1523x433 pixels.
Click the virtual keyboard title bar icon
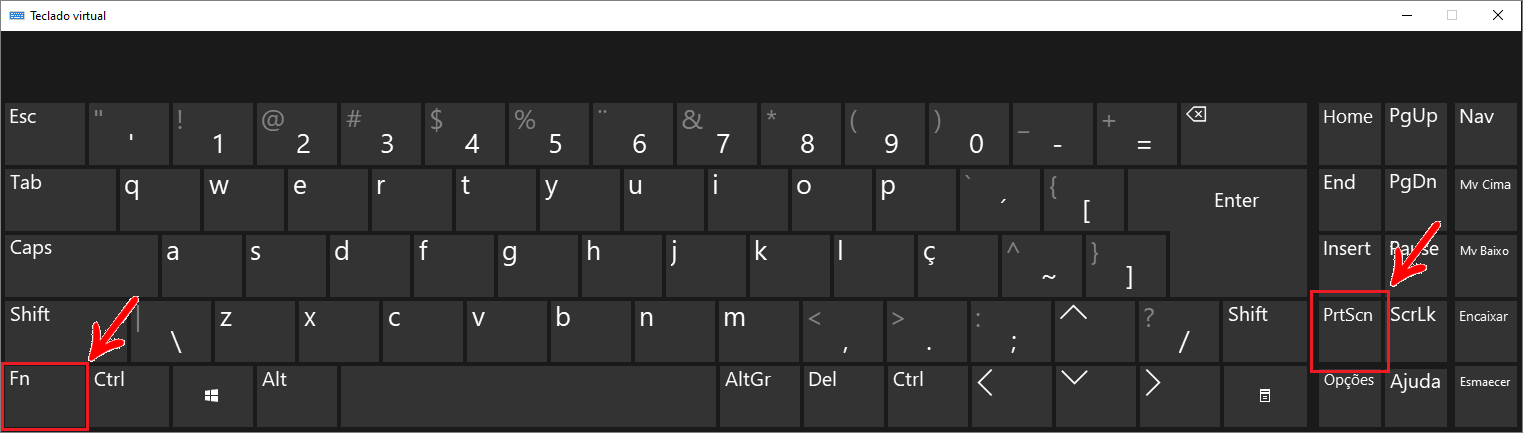pyautogui.click(x=16, y=15)
